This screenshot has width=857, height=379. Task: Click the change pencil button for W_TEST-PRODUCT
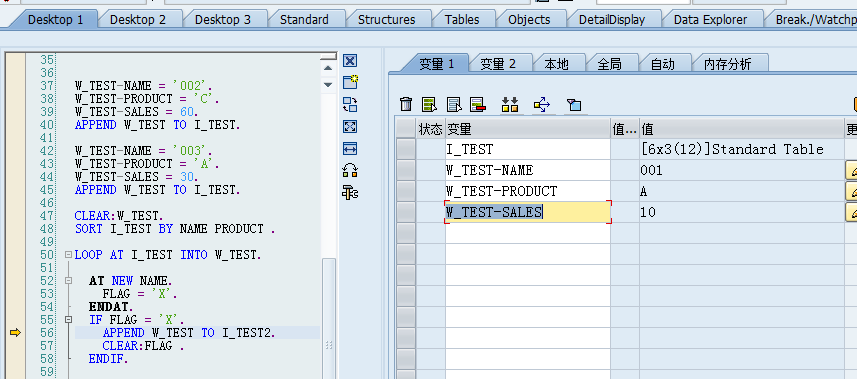tap(852, 191)
